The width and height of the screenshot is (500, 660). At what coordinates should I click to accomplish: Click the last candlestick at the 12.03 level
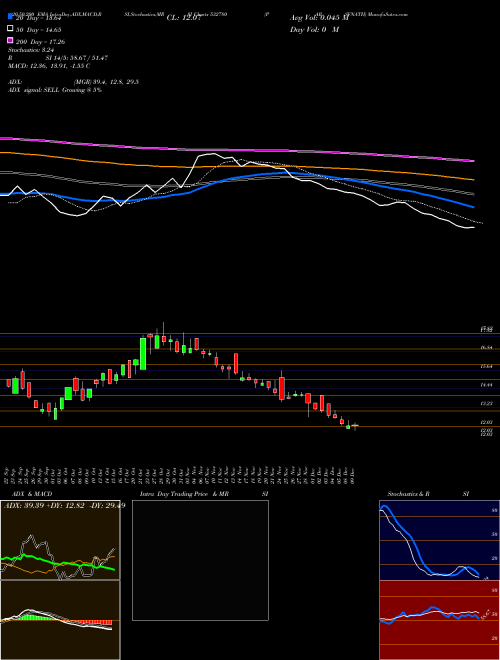click(355, 426)
